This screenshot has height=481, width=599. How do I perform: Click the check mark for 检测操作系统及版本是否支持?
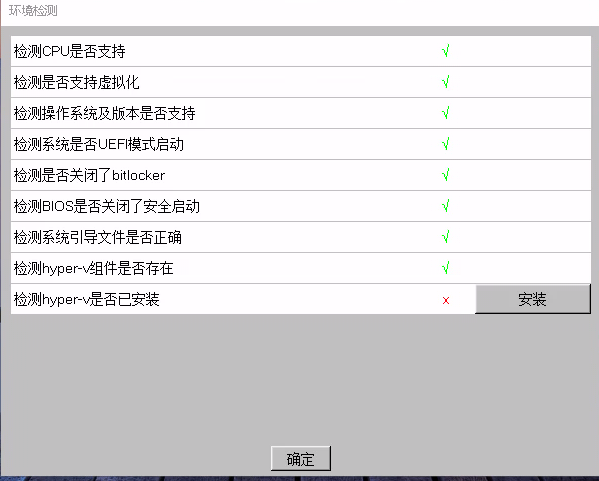point(445,113)
